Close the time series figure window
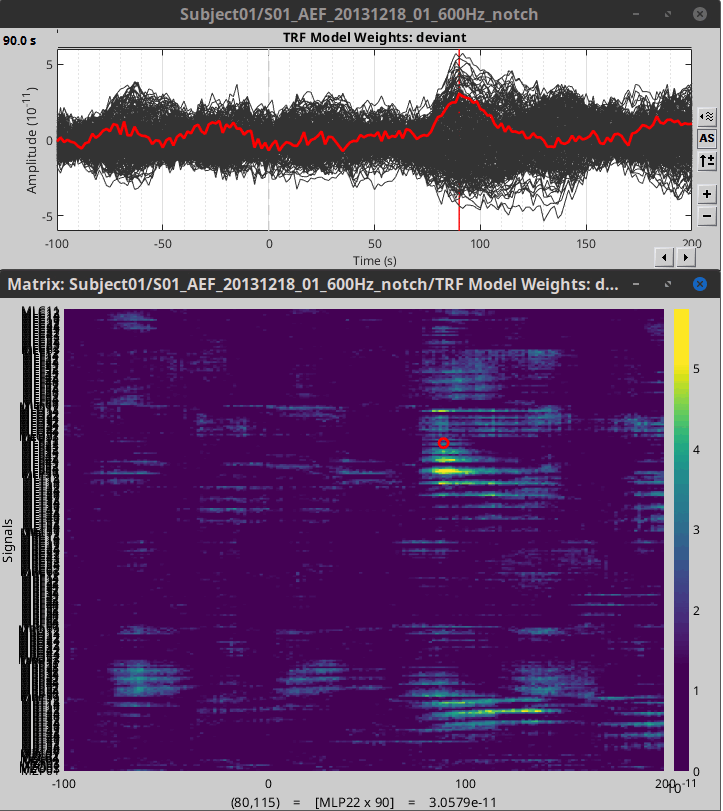723x811 pixels. tap(700, 13)
